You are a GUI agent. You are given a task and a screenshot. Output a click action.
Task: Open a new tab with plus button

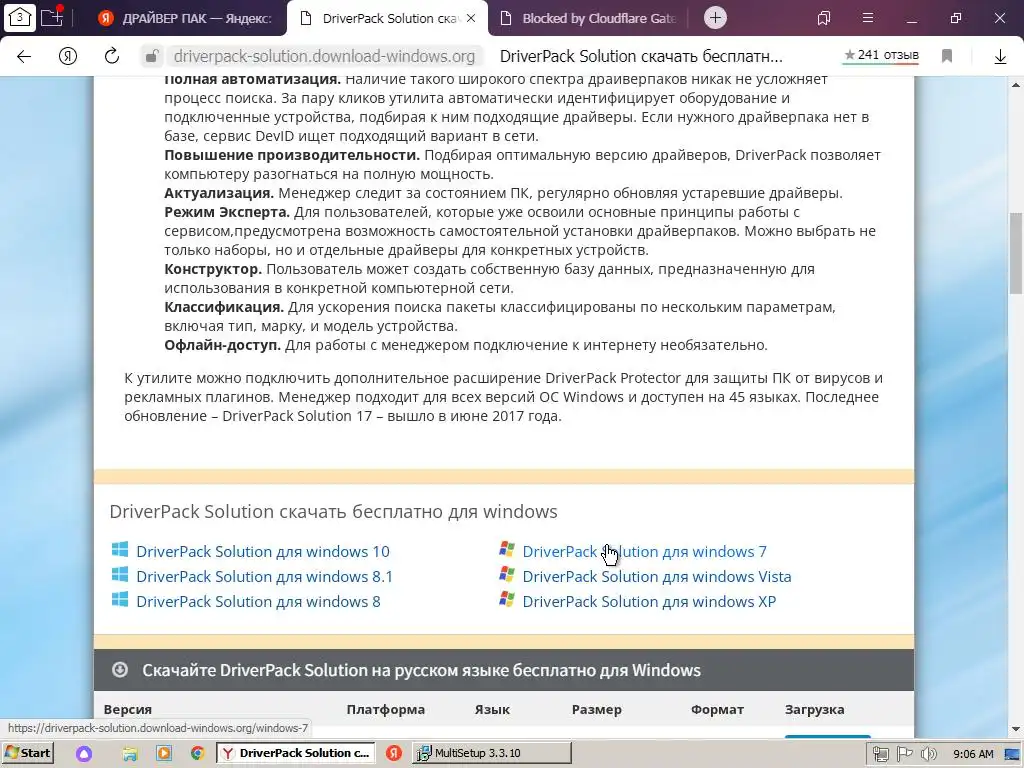(x=715, y=18)
